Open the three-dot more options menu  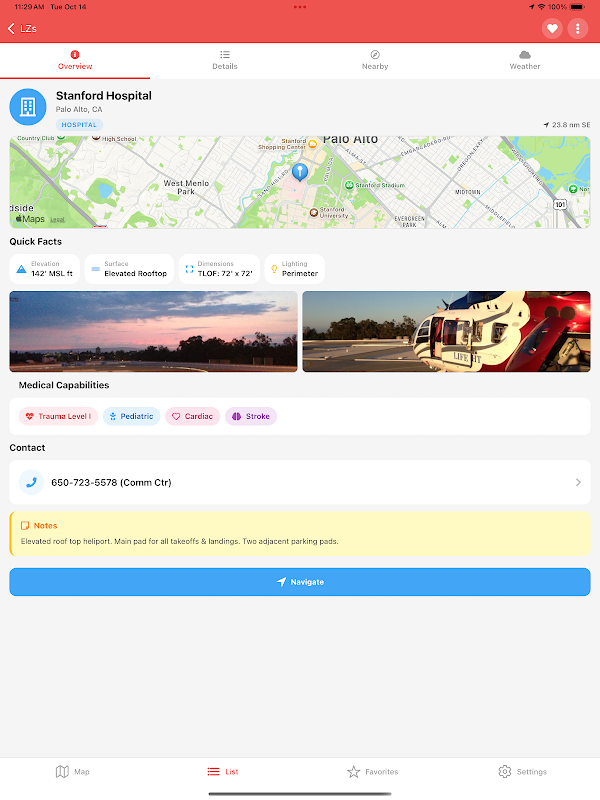point(578,29)
